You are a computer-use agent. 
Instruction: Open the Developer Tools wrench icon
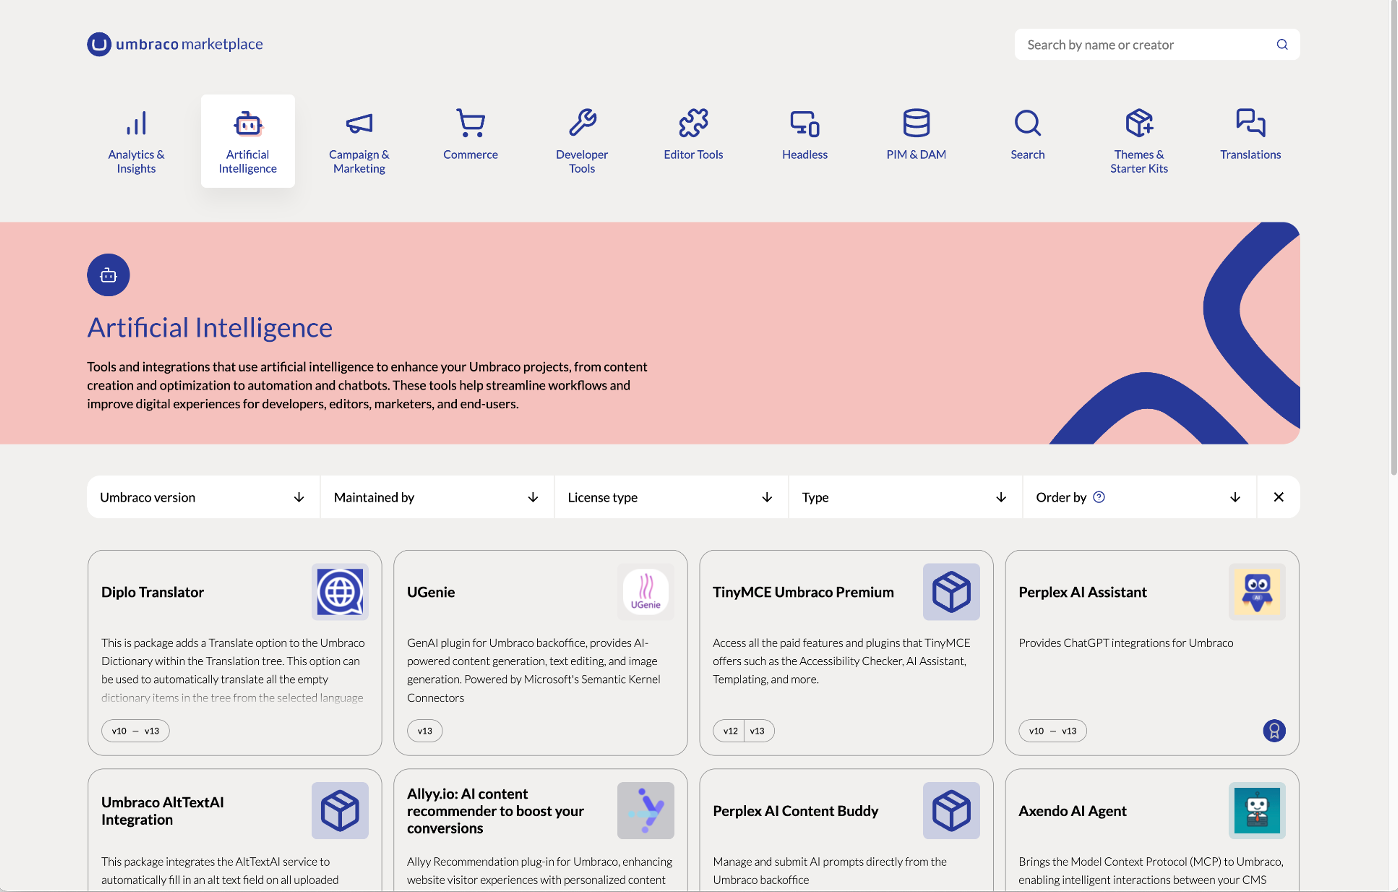[x=582, y=123]
